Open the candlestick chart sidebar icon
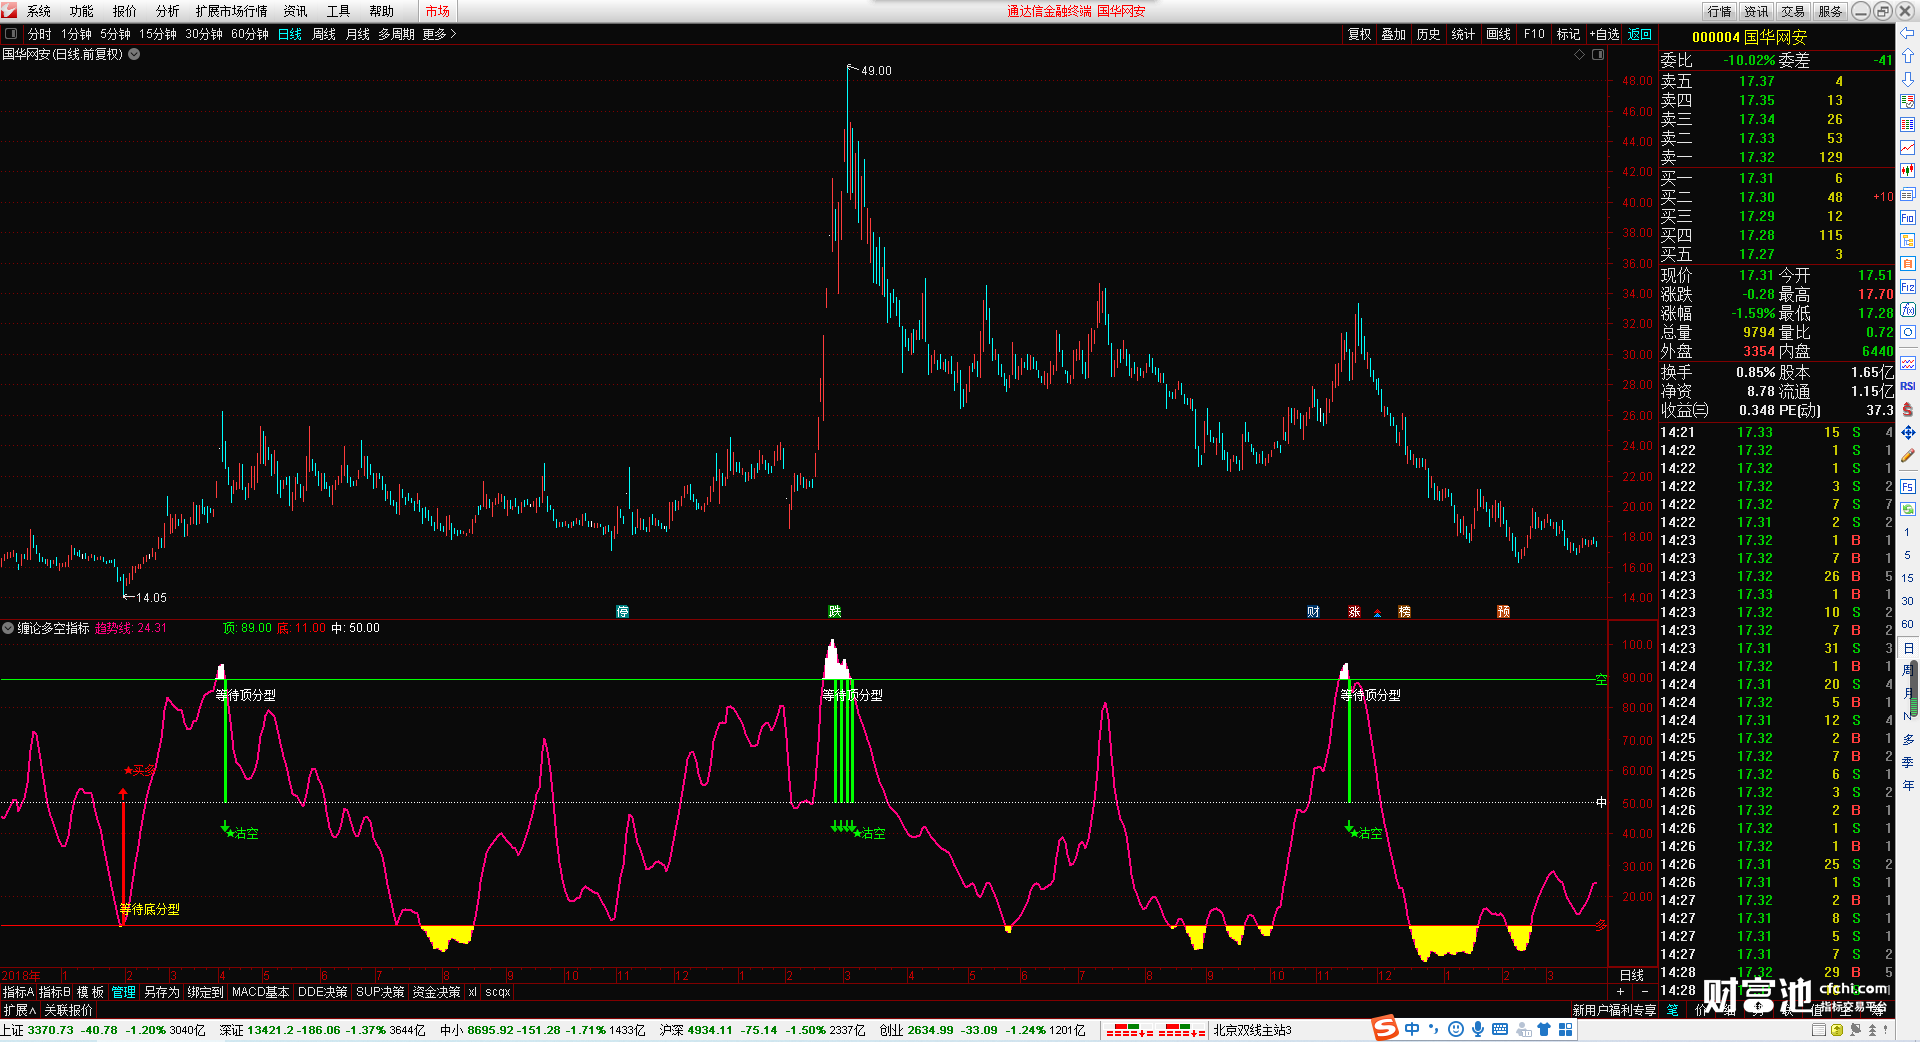This screenshot has height=1042, width=1920. [1908, 171]
